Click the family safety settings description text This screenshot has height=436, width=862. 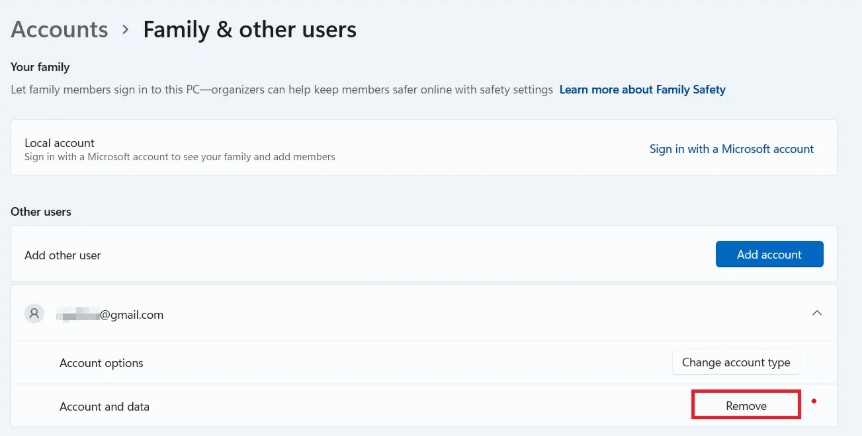(x=281, y=90)
